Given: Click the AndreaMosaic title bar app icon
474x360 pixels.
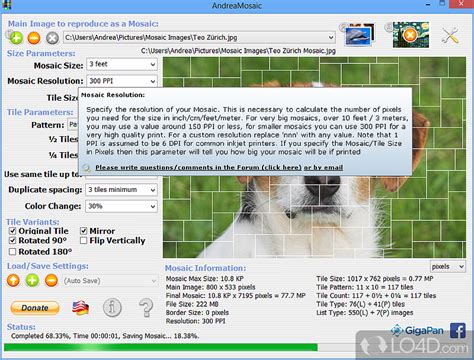Looking at the screenshot, I should pyautogui.click(x=6, y=5).
